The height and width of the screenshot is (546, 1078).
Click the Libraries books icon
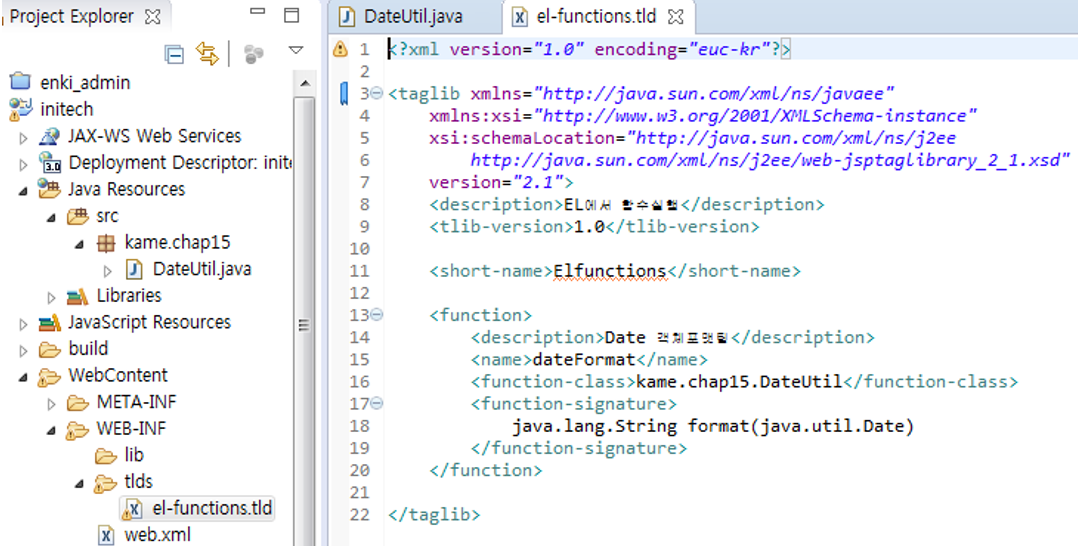point(78,296)
